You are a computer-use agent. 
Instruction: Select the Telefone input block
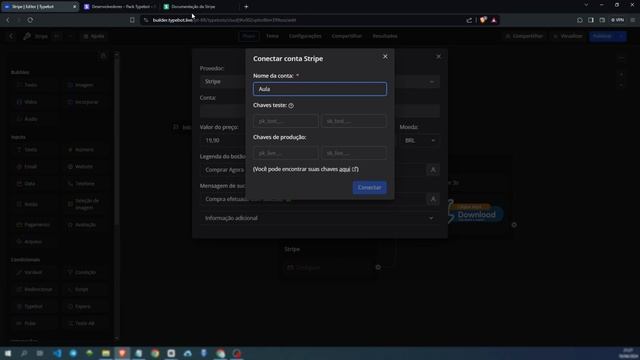(84, 184)
